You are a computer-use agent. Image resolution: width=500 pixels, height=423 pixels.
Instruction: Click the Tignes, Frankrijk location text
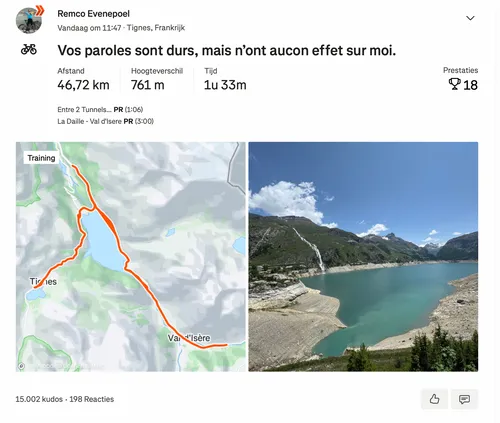tap(156, 28)
